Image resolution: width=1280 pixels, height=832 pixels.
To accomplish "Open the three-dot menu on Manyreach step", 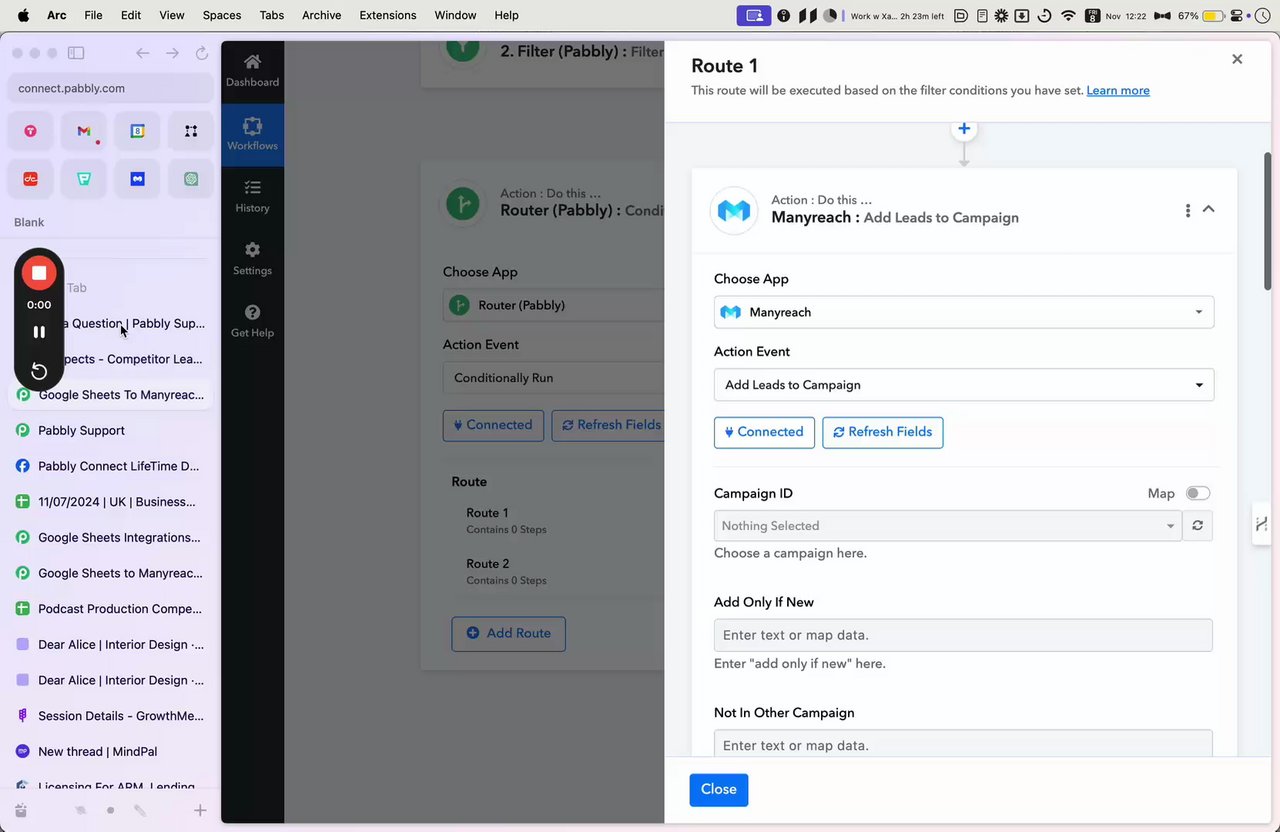I will pos(1187,210).
